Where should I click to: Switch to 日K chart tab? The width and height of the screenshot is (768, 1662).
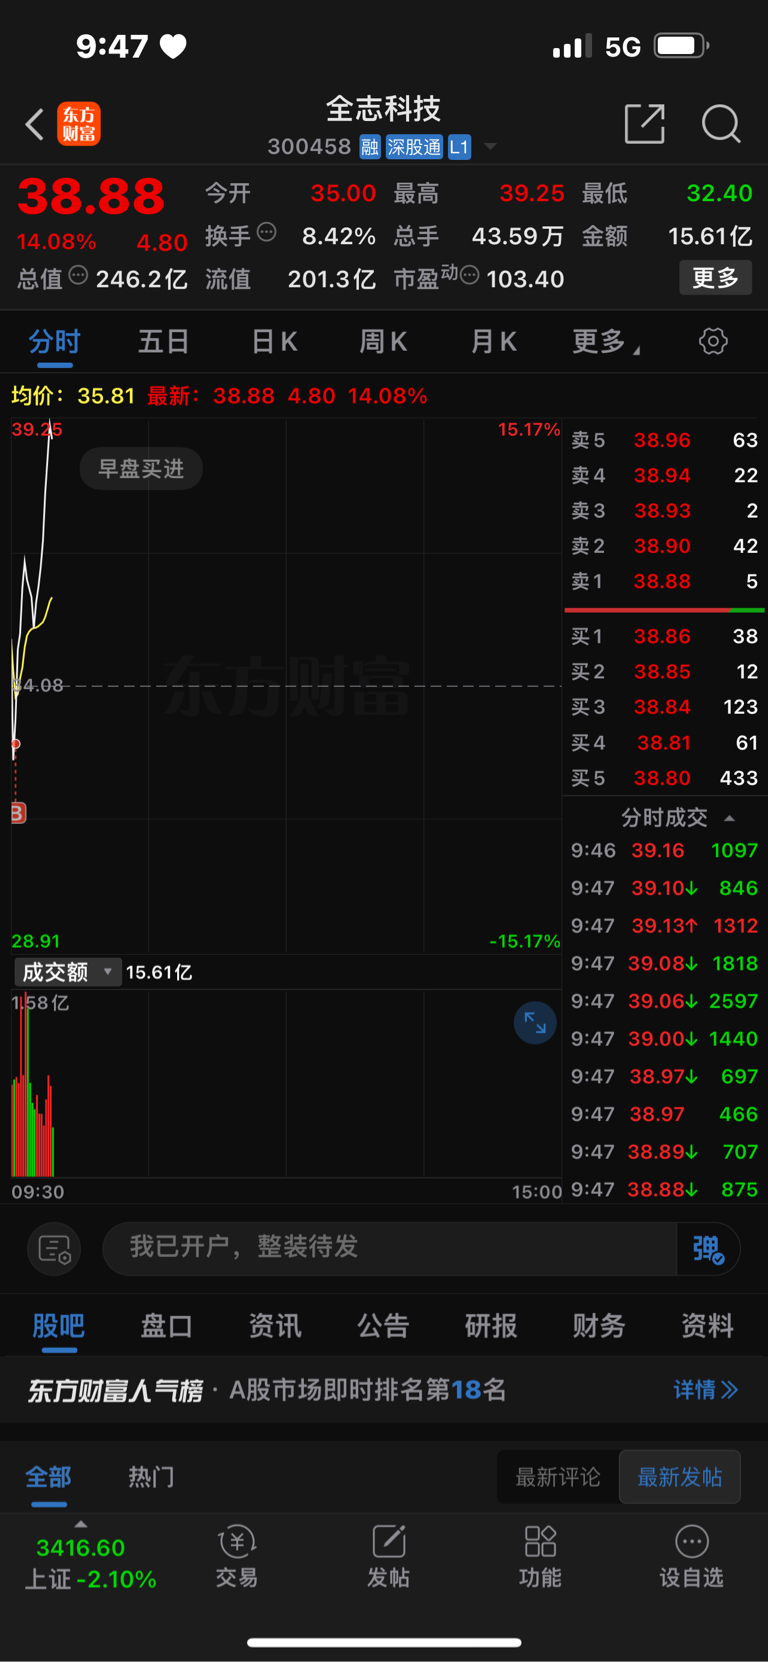point(274,342)
